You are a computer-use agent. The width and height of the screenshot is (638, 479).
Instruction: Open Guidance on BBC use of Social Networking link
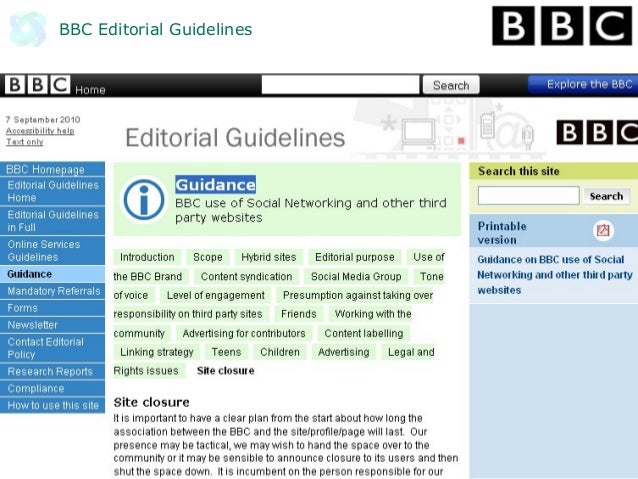coord(555,275)
